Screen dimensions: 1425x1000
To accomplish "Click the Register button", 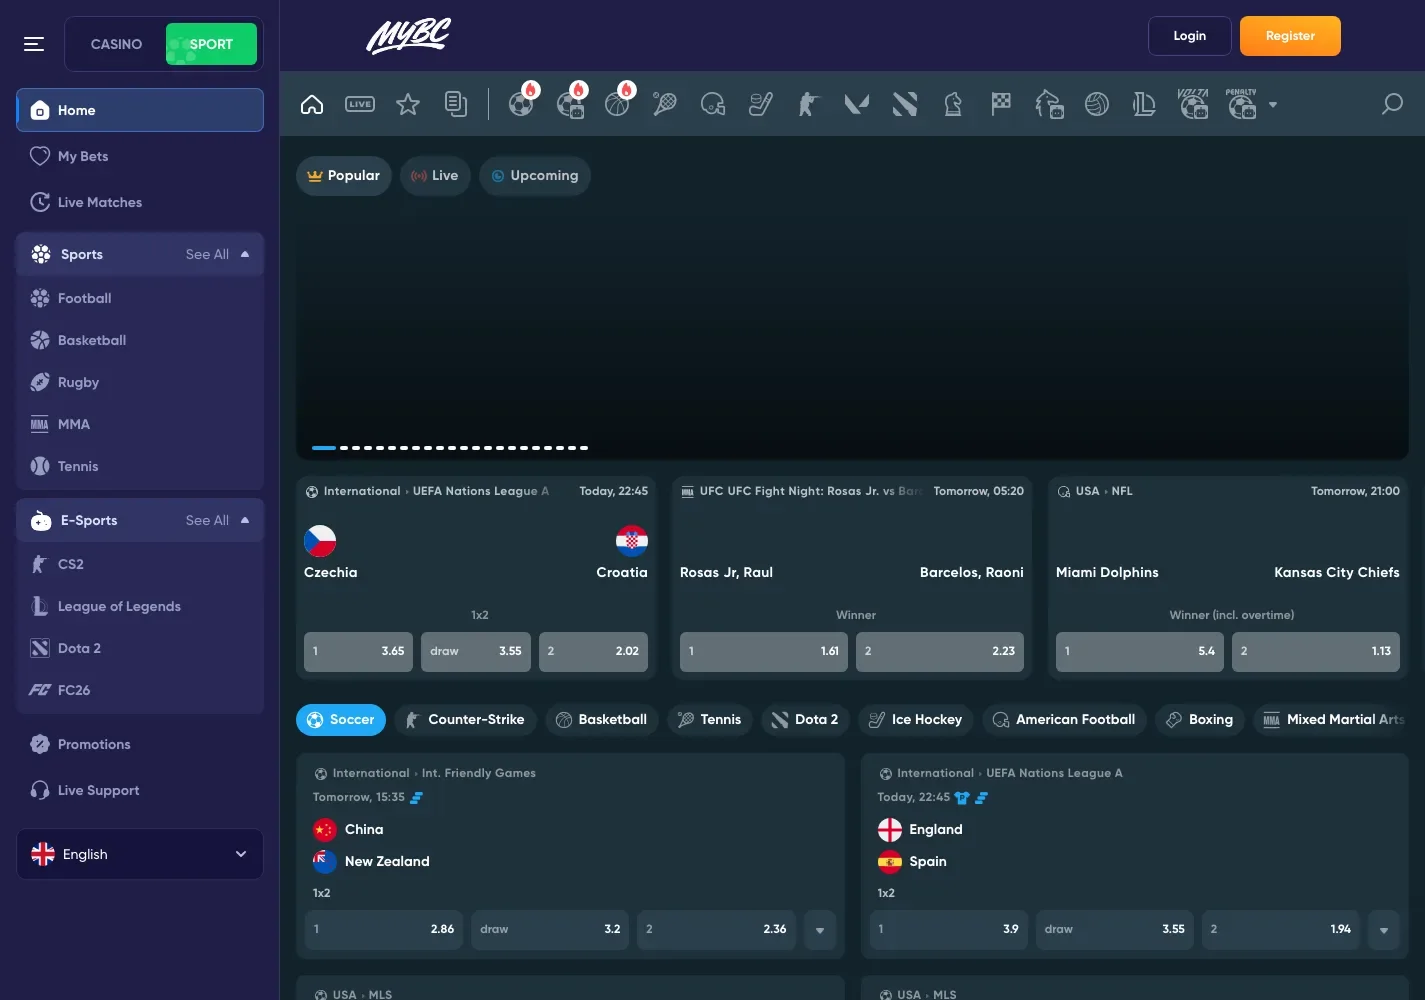I will [1290, 36].
